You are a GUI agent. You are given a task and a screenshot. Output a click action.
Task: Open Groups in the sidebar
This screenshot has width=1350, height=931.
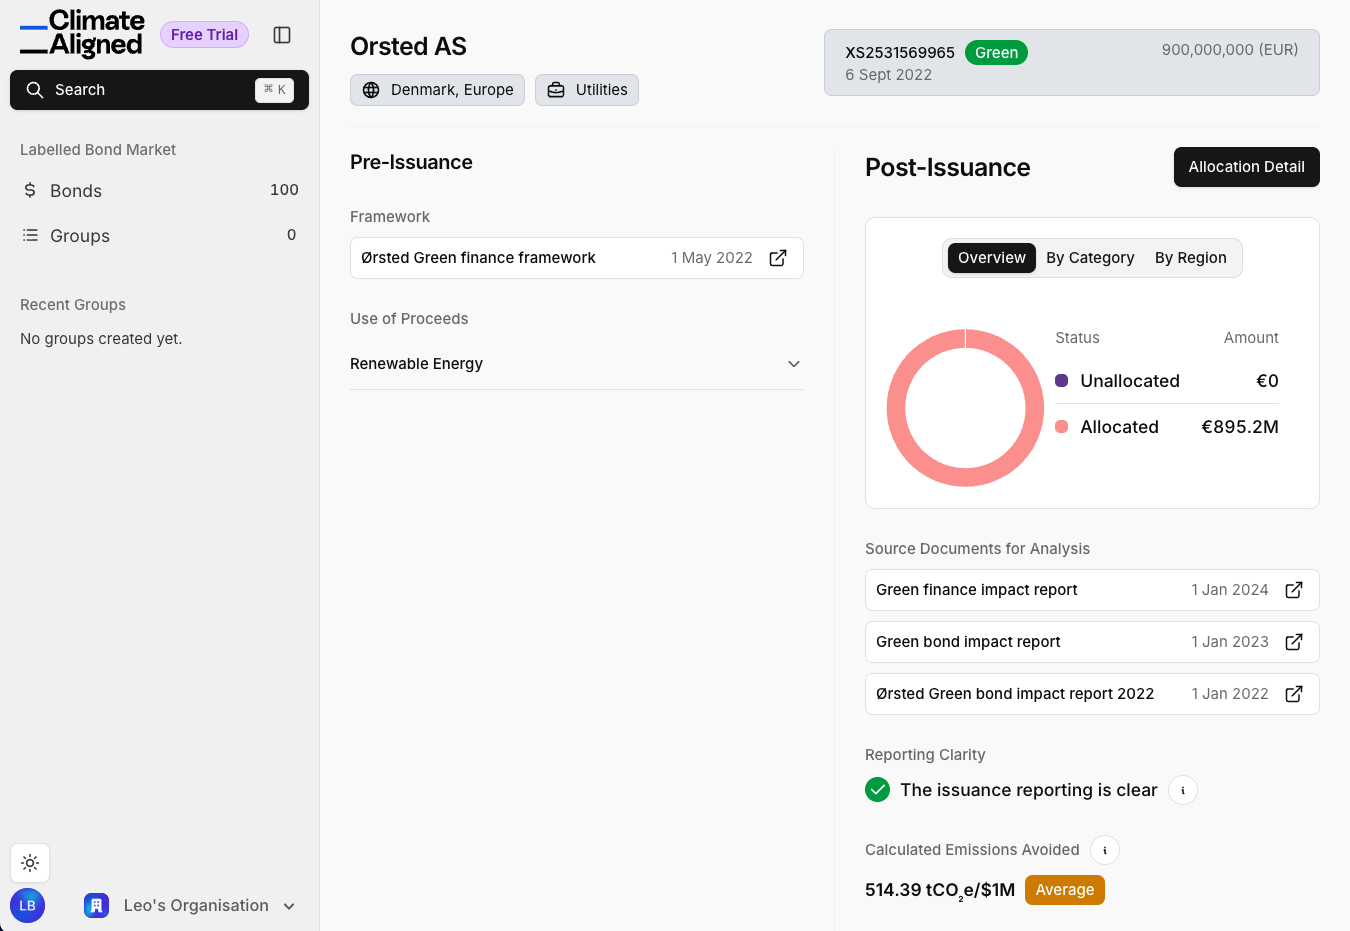(160, 235)
